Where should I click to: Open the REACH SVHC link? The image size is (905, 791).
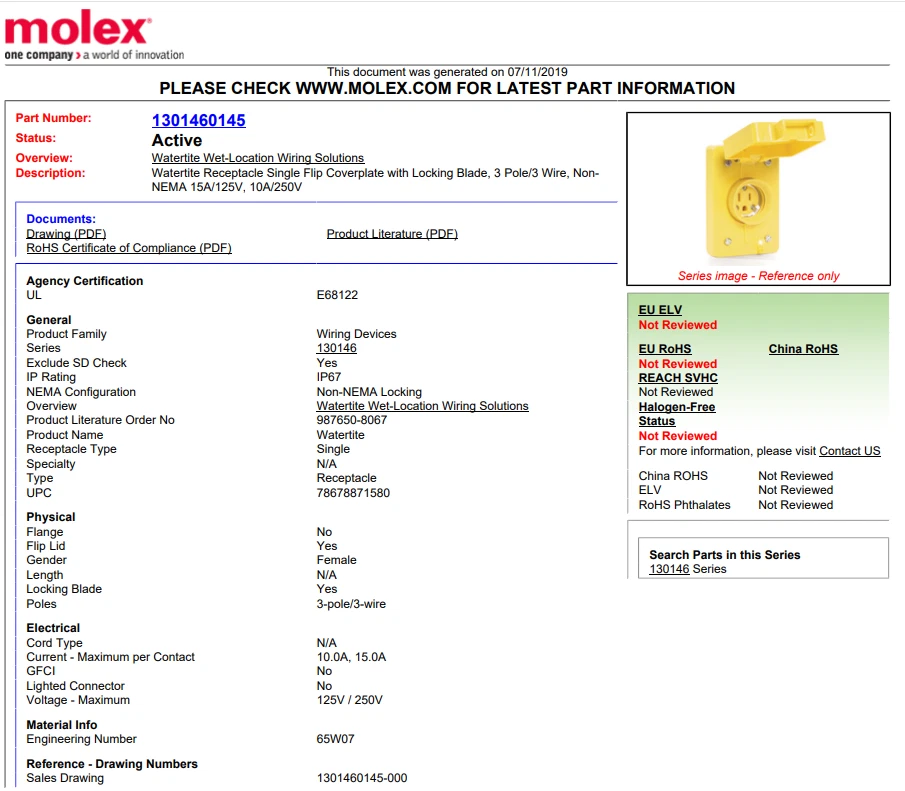tap(677, 378)
